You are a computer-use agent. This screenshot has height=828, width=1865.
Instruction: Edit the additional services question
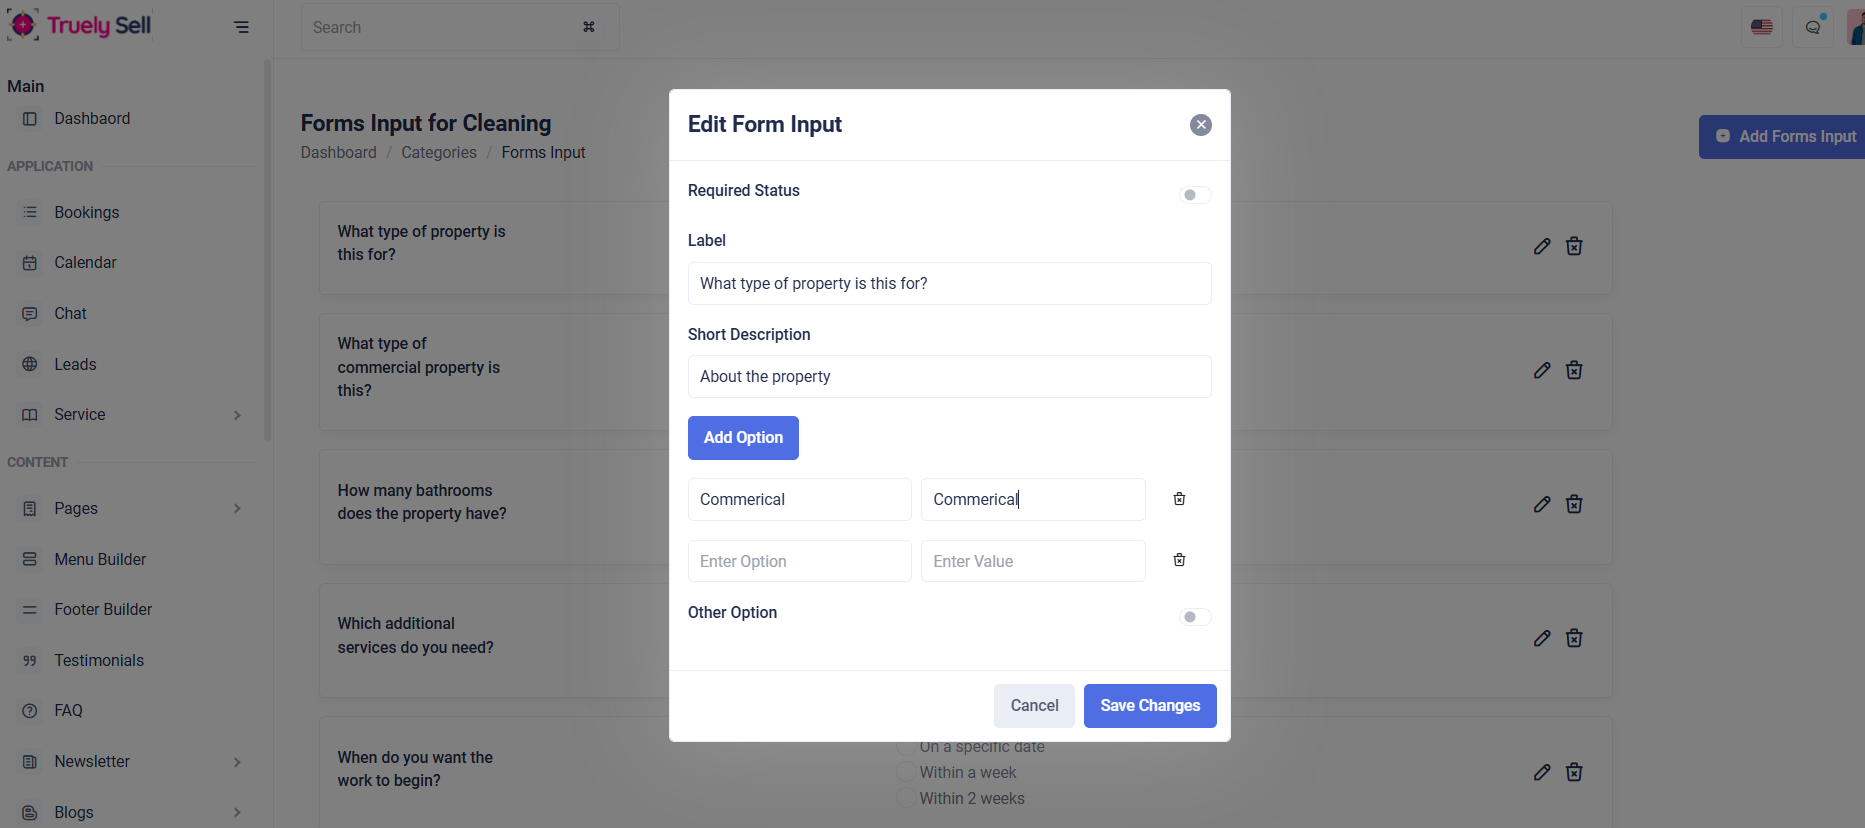click(x=1541, y=638)
